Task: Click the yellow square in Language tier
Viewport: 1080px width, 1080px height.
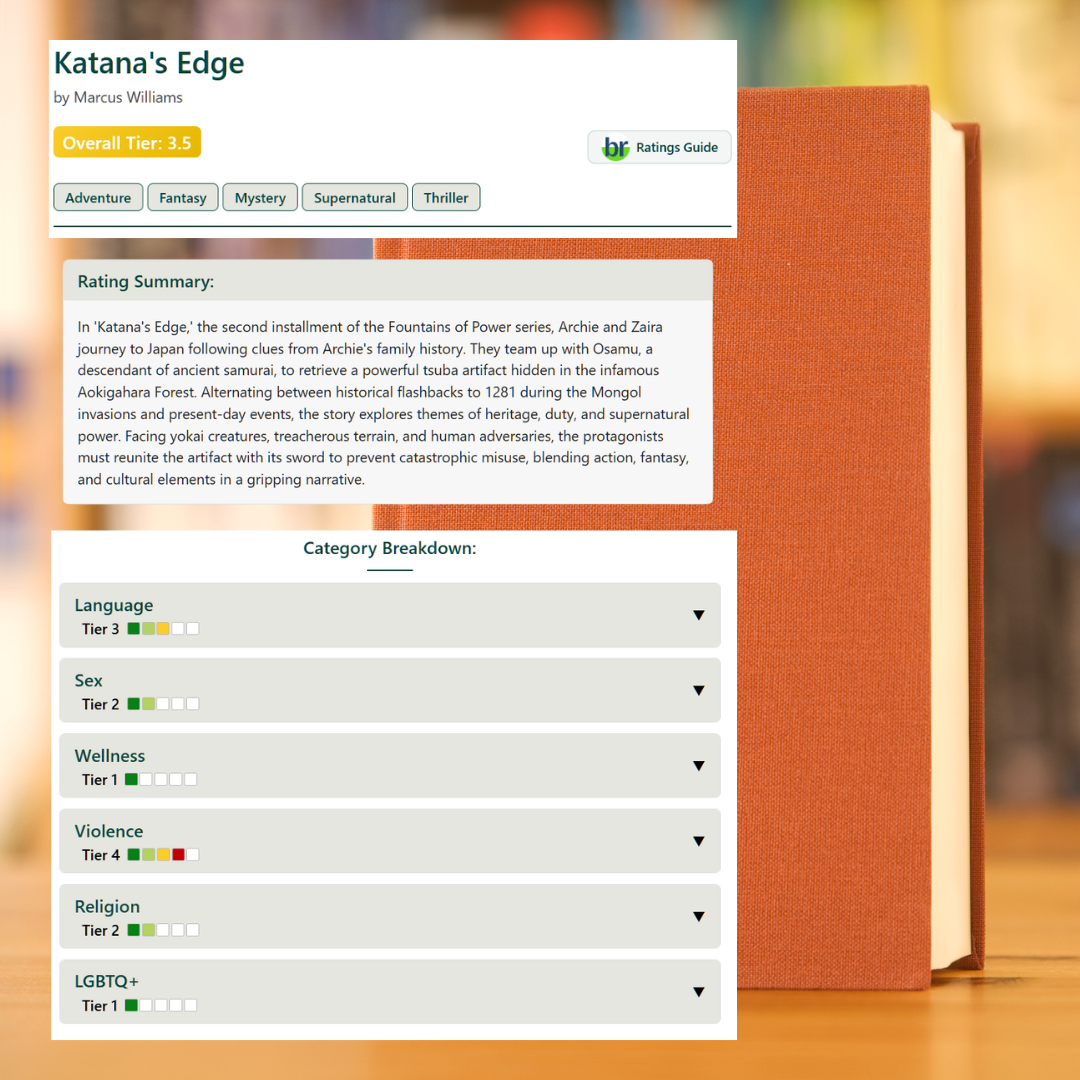Action: point(163,629)
